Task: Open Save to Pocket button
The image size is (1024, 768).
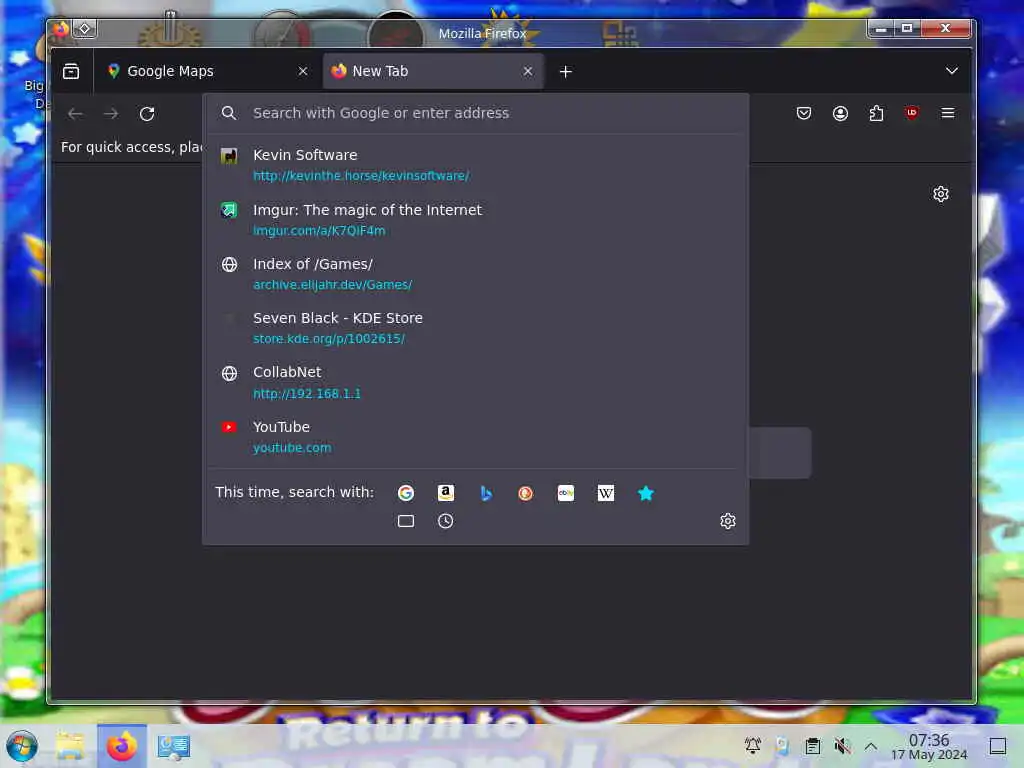Action: (804, 113)
